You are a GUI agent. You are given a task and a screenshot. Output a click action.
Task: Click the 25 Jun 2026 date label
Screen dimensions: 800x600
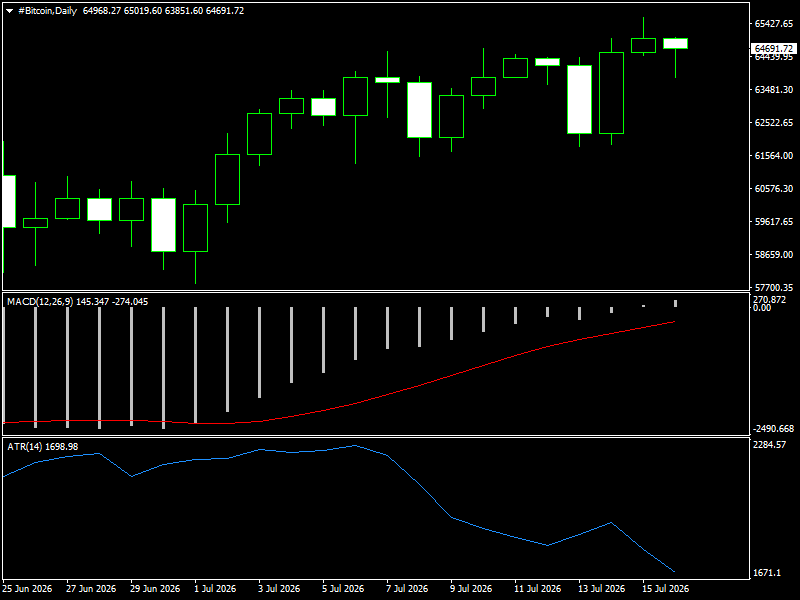(x=28, y=588)
